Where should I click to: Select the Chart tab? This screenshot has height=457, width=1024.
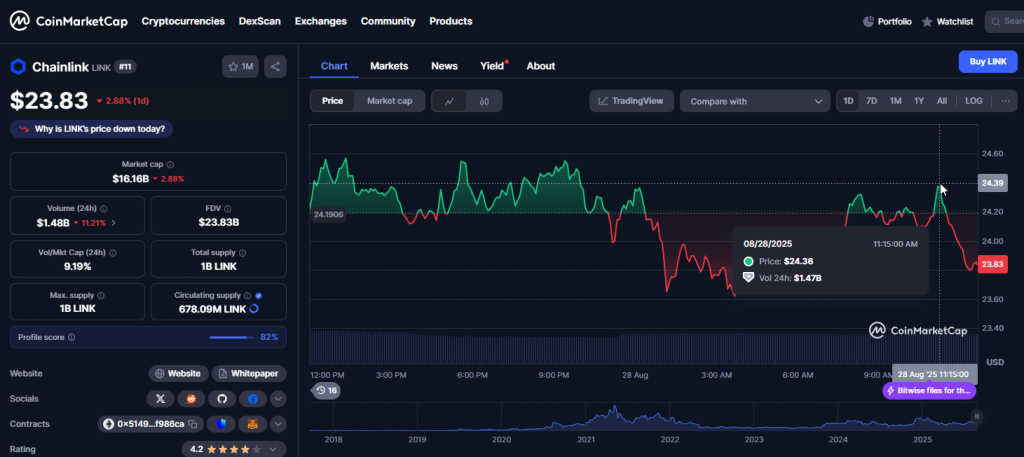tap(334, 66)
